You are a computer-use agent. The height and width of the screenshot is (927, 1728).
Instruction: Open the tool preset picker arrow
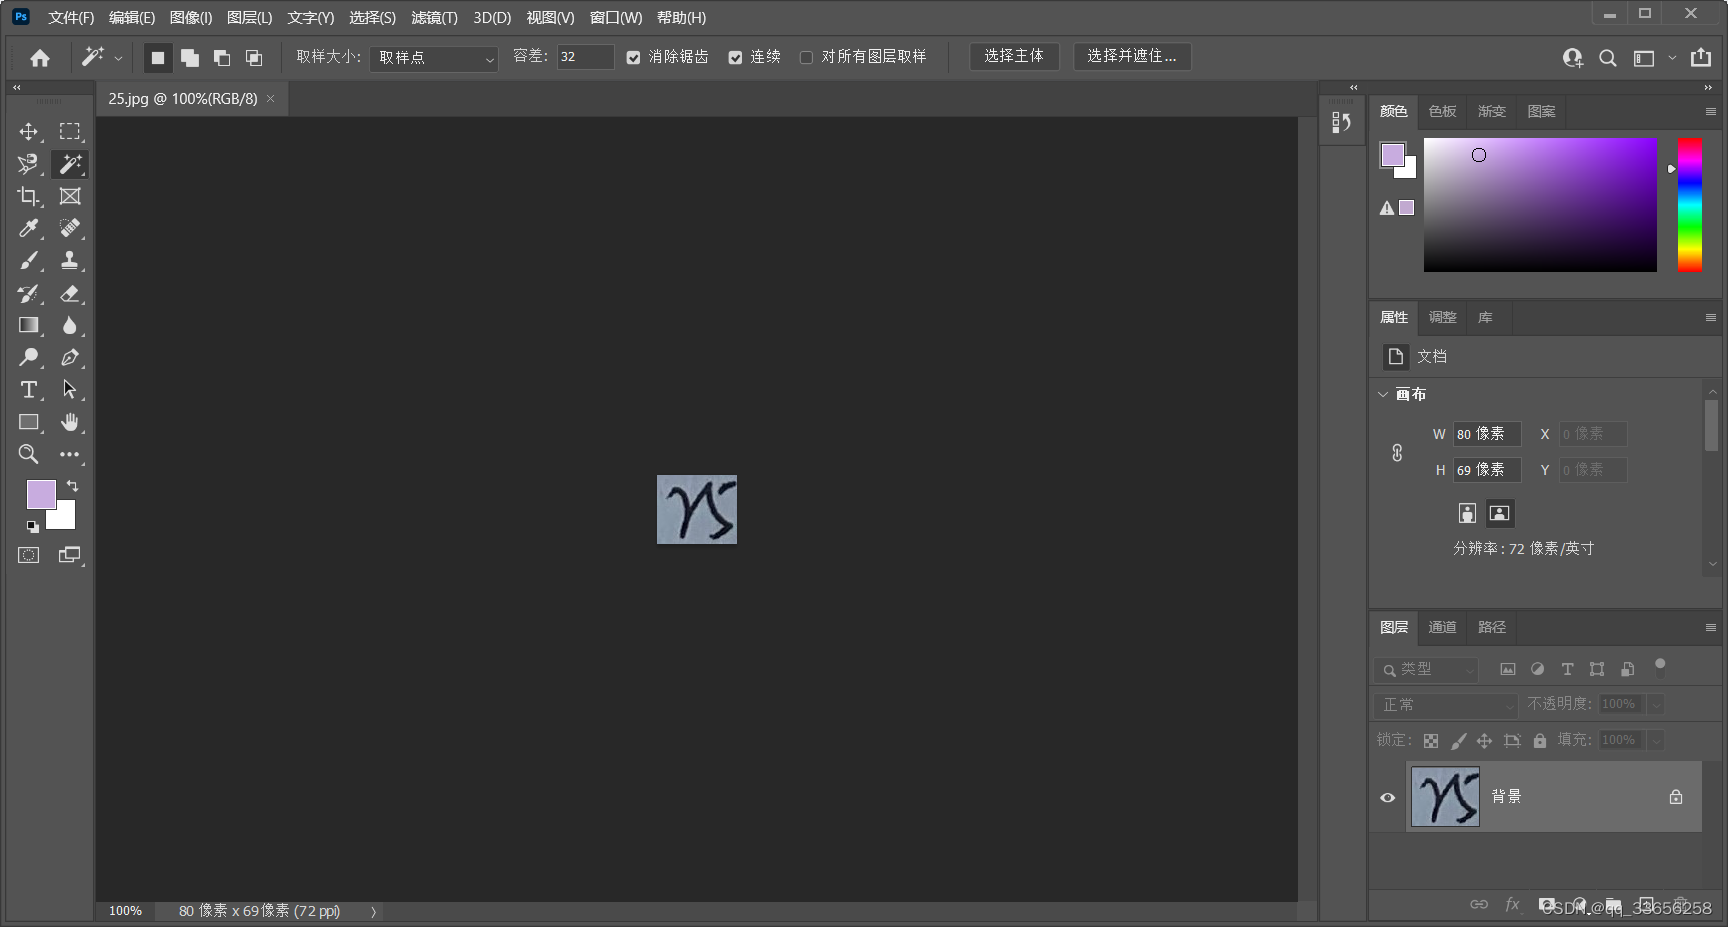tap(118, 58)
